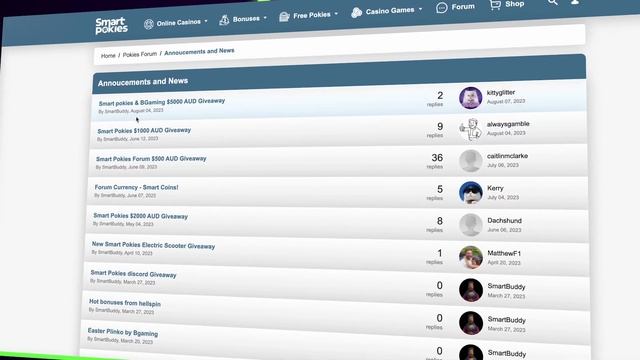
Task: Expand the Online Casinos dropdown arrow
Action: coord(206,21)
